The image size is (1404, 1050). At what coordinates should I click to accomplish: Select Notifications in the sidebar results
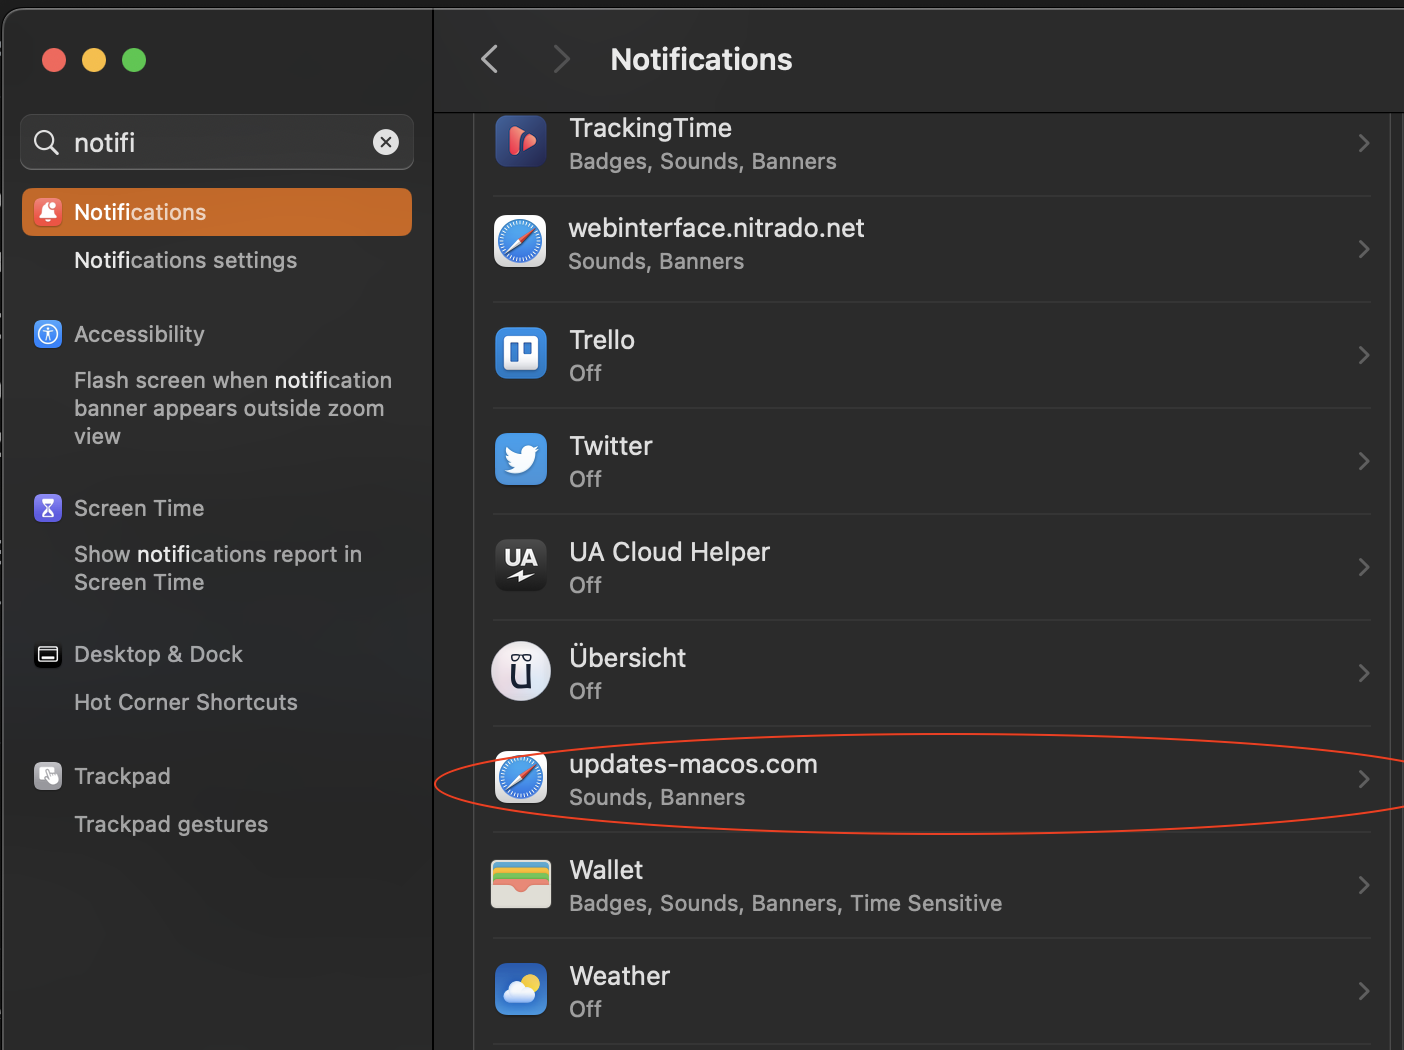point(217,212)
